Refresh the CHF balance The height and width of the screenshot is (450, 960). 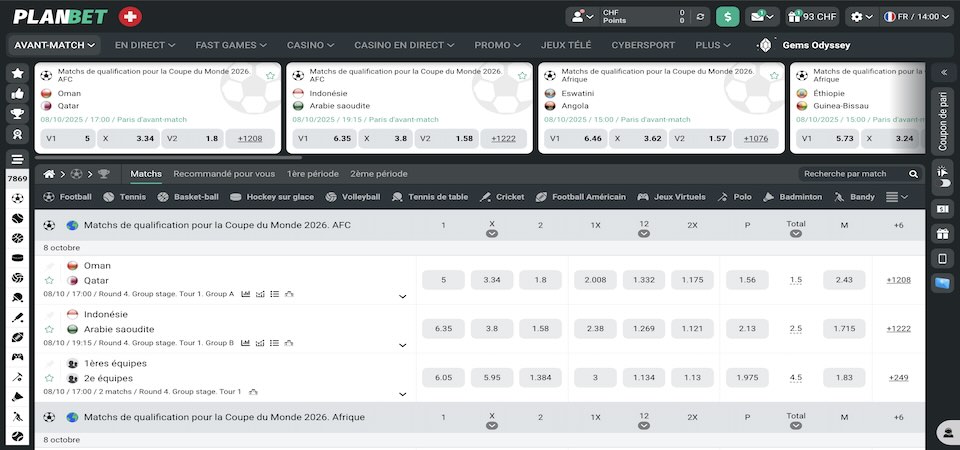coord(700,16)
